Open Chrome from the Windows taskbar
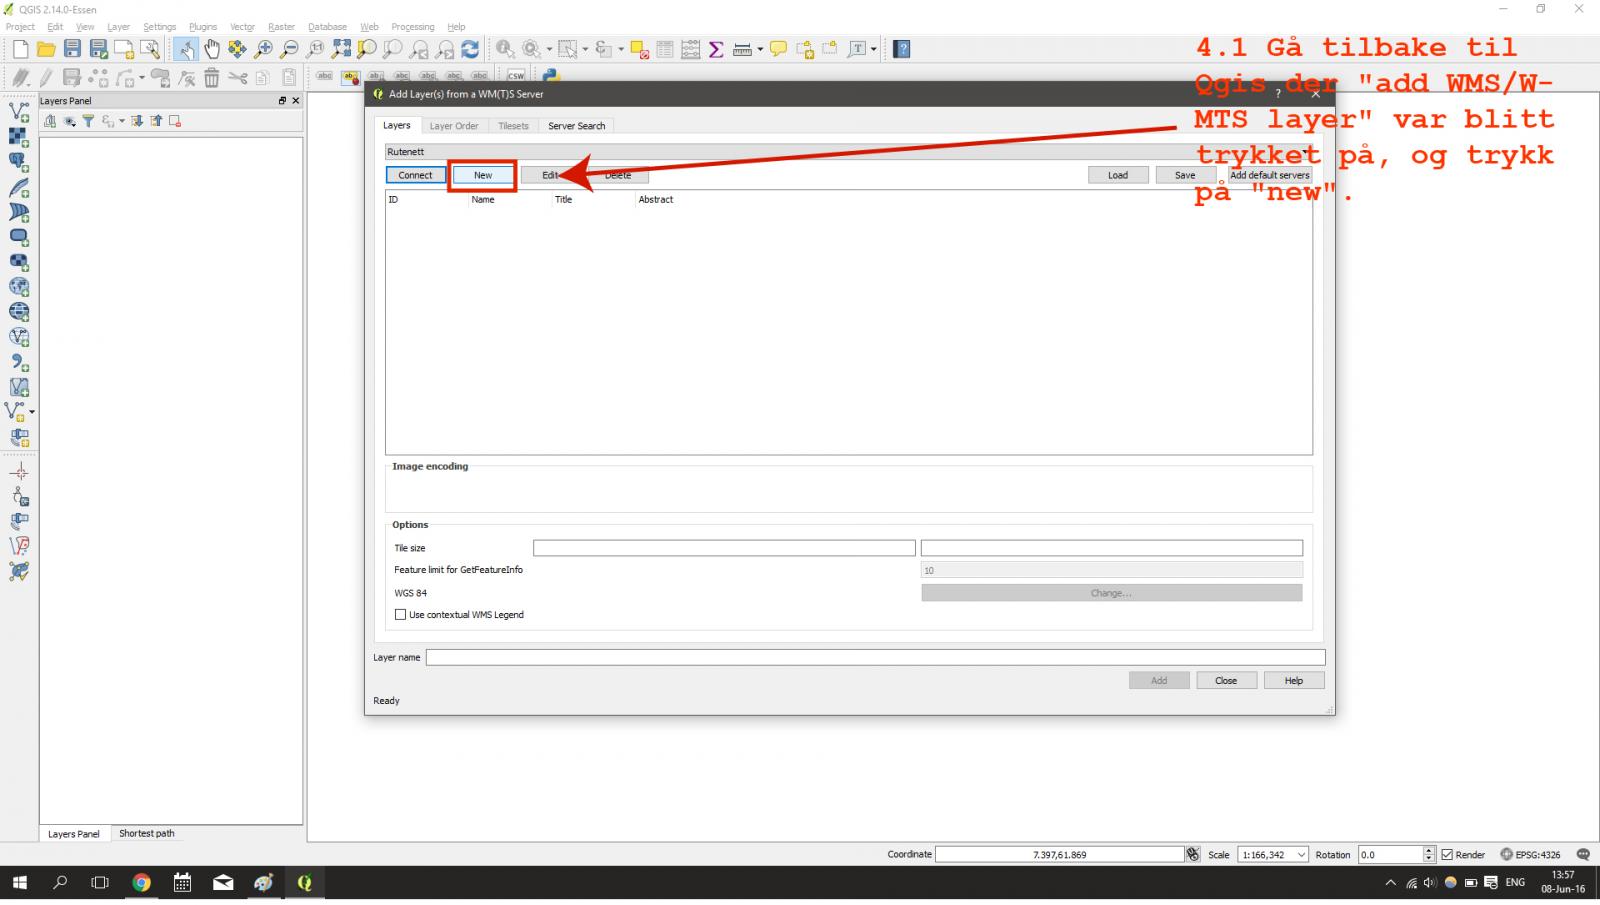 click(141, 883)
